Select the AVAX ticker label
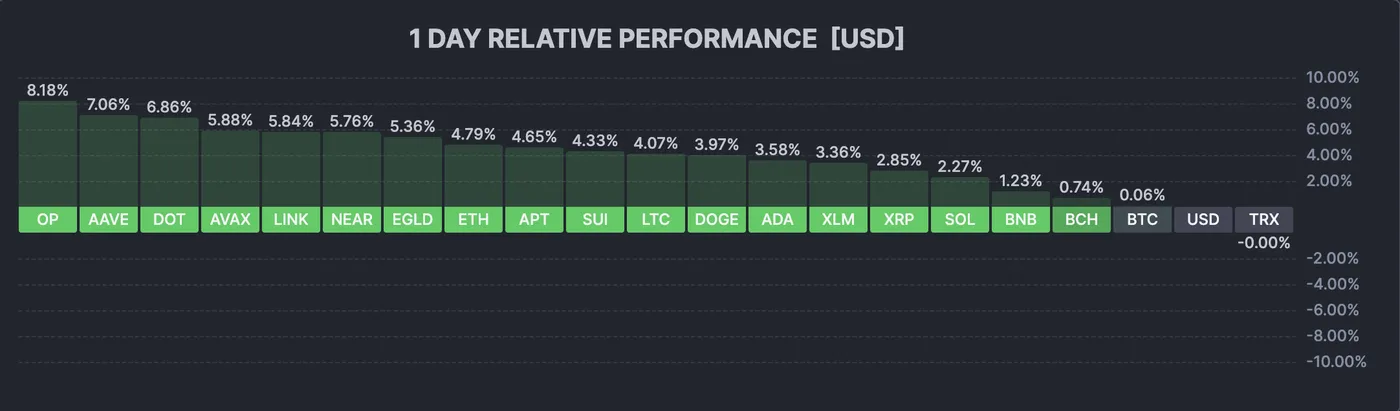Viewport: 1400px width, 411px height. (230, 219)
